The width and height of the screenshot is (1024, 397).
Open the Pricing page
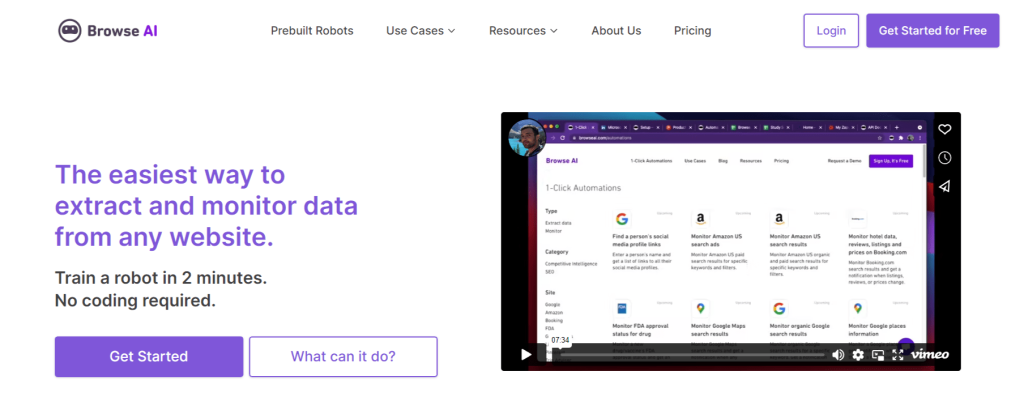[x=693, y=31]
